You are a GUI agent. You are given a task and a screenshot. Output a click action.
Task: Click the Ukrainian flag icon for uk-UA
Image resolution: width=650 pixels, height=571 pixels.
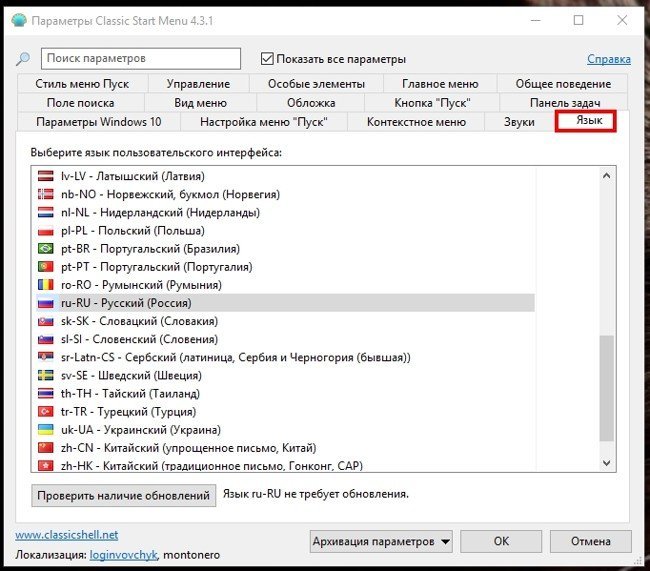coord(46,430)
